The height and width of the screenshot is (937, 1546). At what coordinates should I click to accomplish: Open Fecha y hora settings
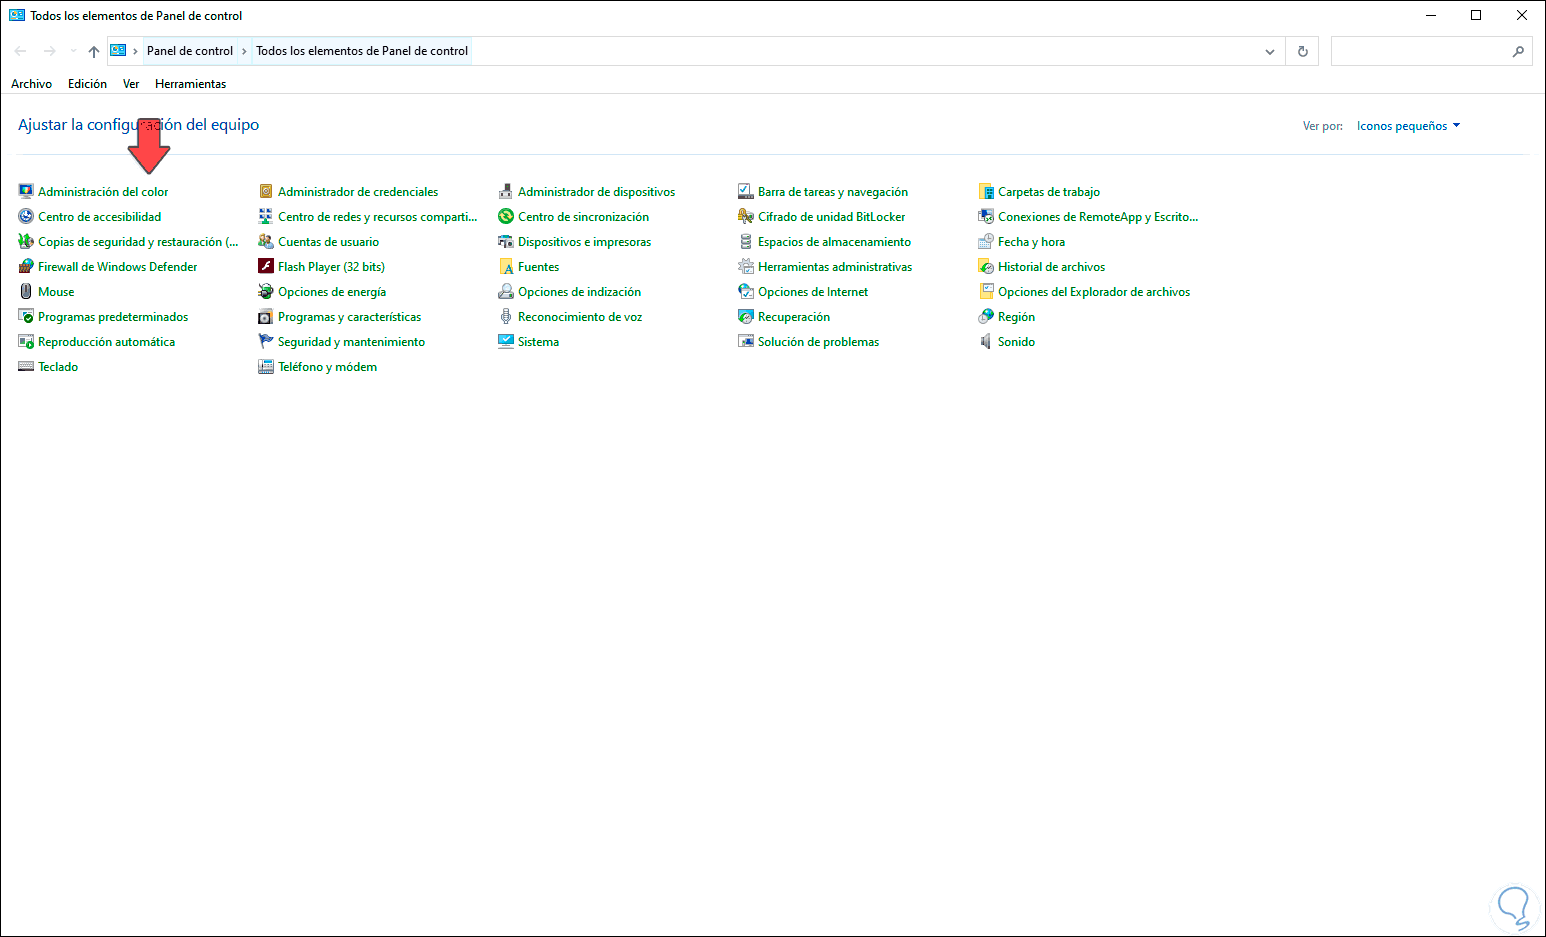(1031, 241)
